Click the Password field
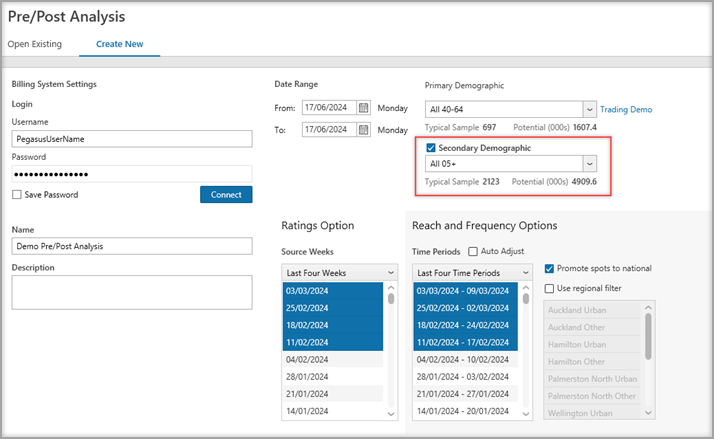Viewport: 714px width, 439px height. 132,174
